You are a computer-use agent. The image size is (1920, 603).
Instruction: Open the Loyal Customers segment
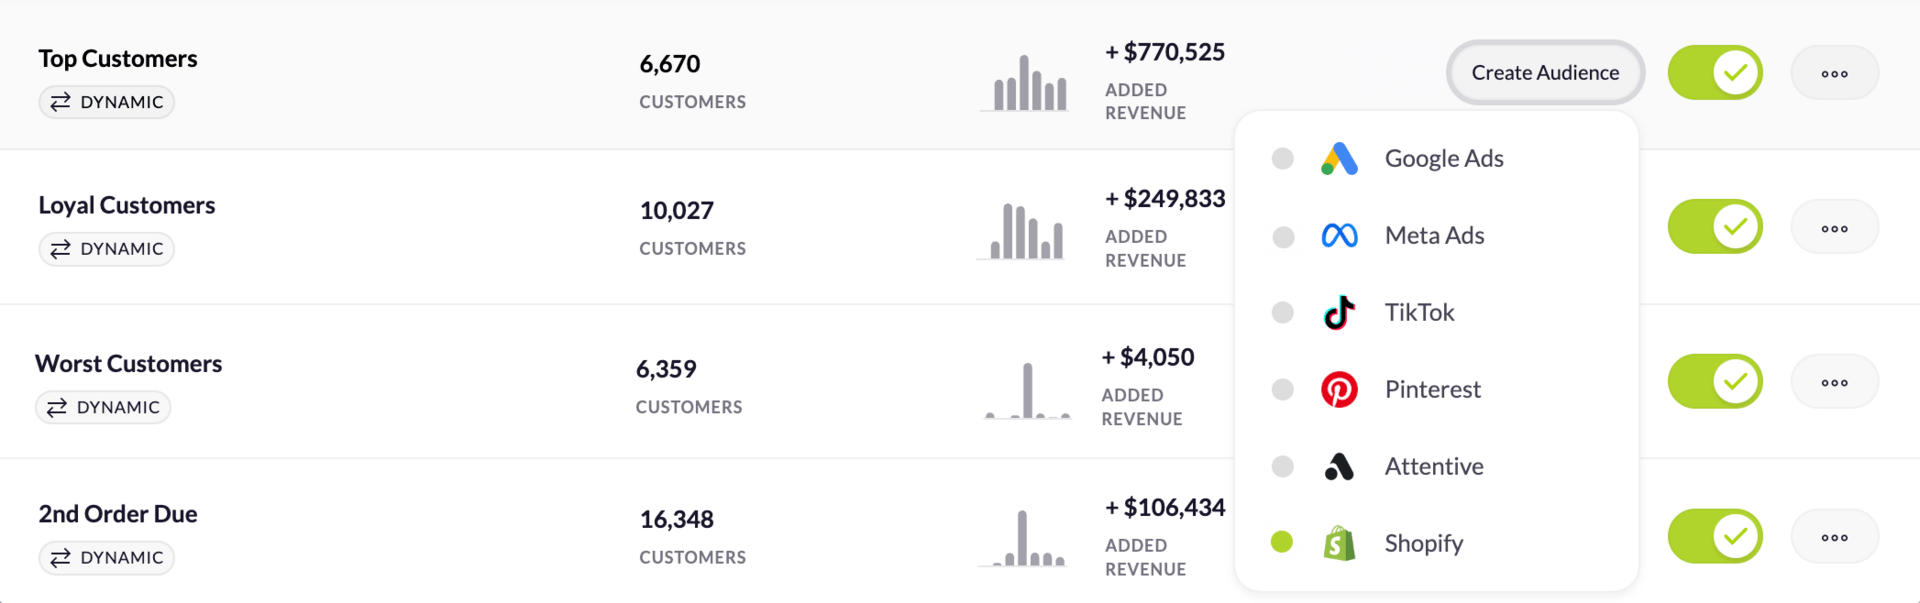(127, 206)
